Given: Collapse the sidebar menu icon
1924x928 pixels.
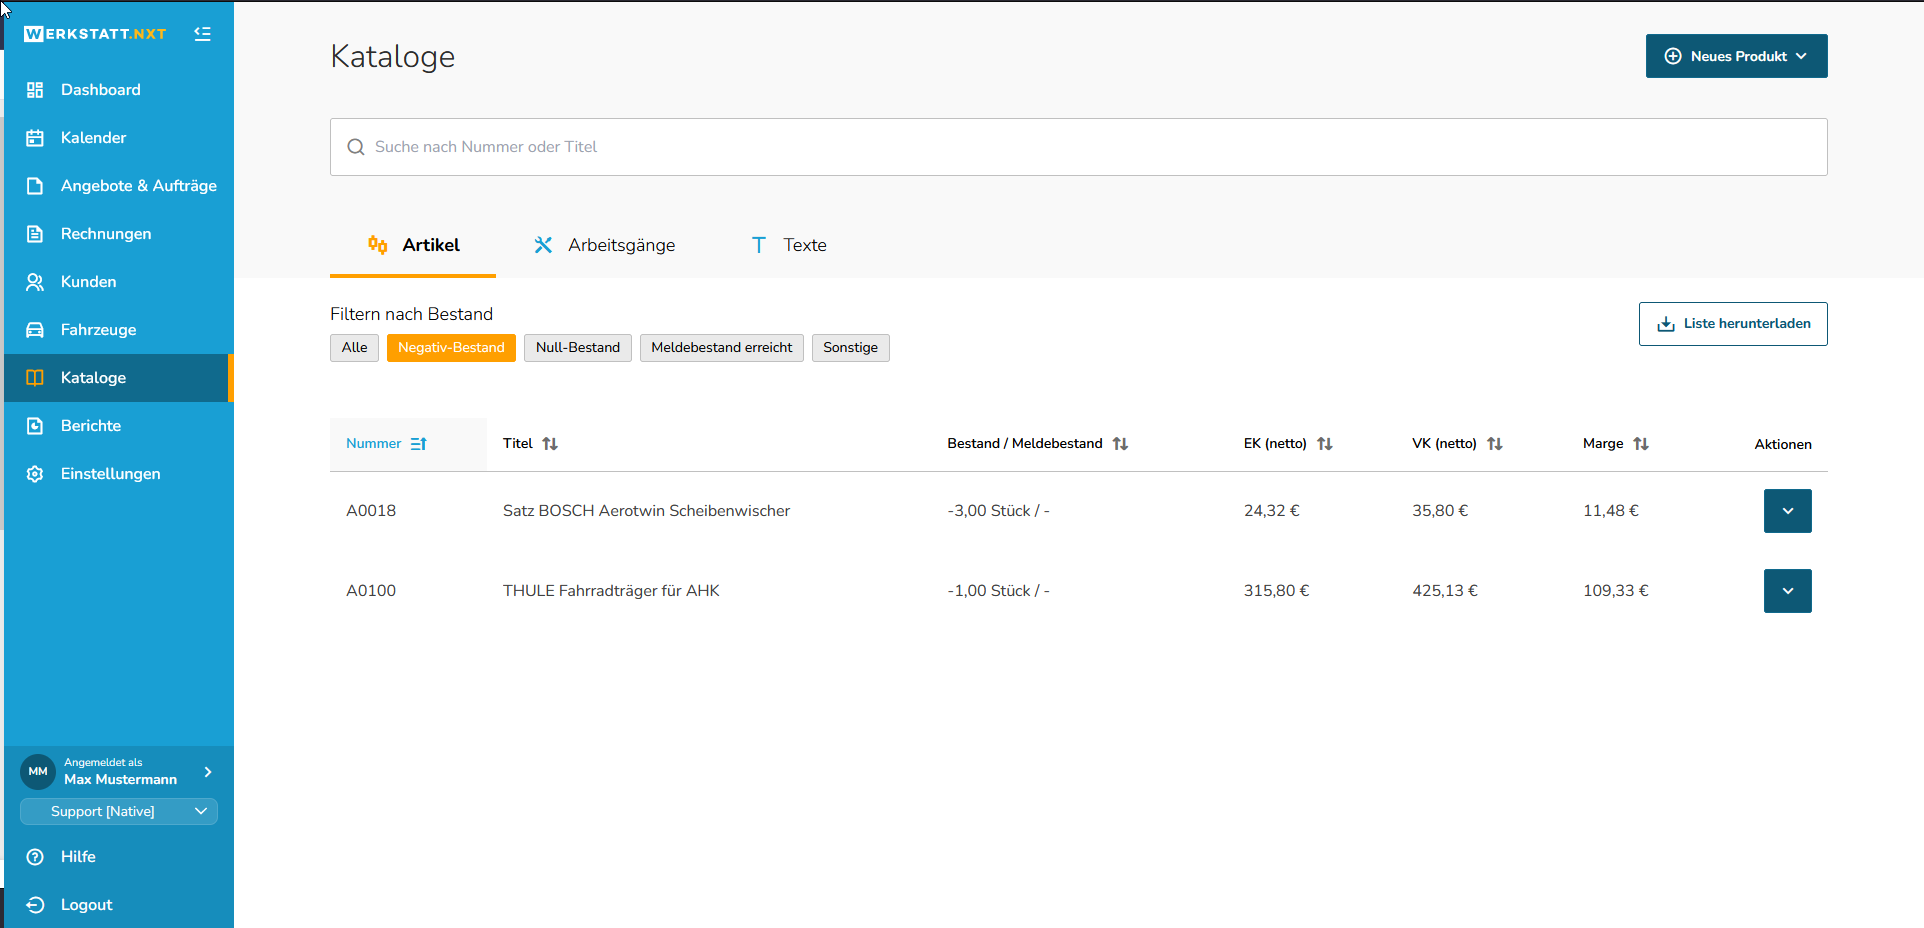Looking at the screenshot, I should tap(202, 34).
